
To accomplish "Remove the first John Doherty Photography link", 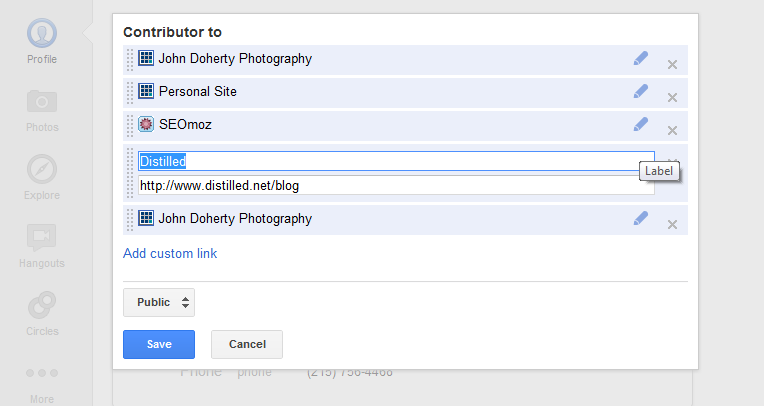I will pos(672,64).
